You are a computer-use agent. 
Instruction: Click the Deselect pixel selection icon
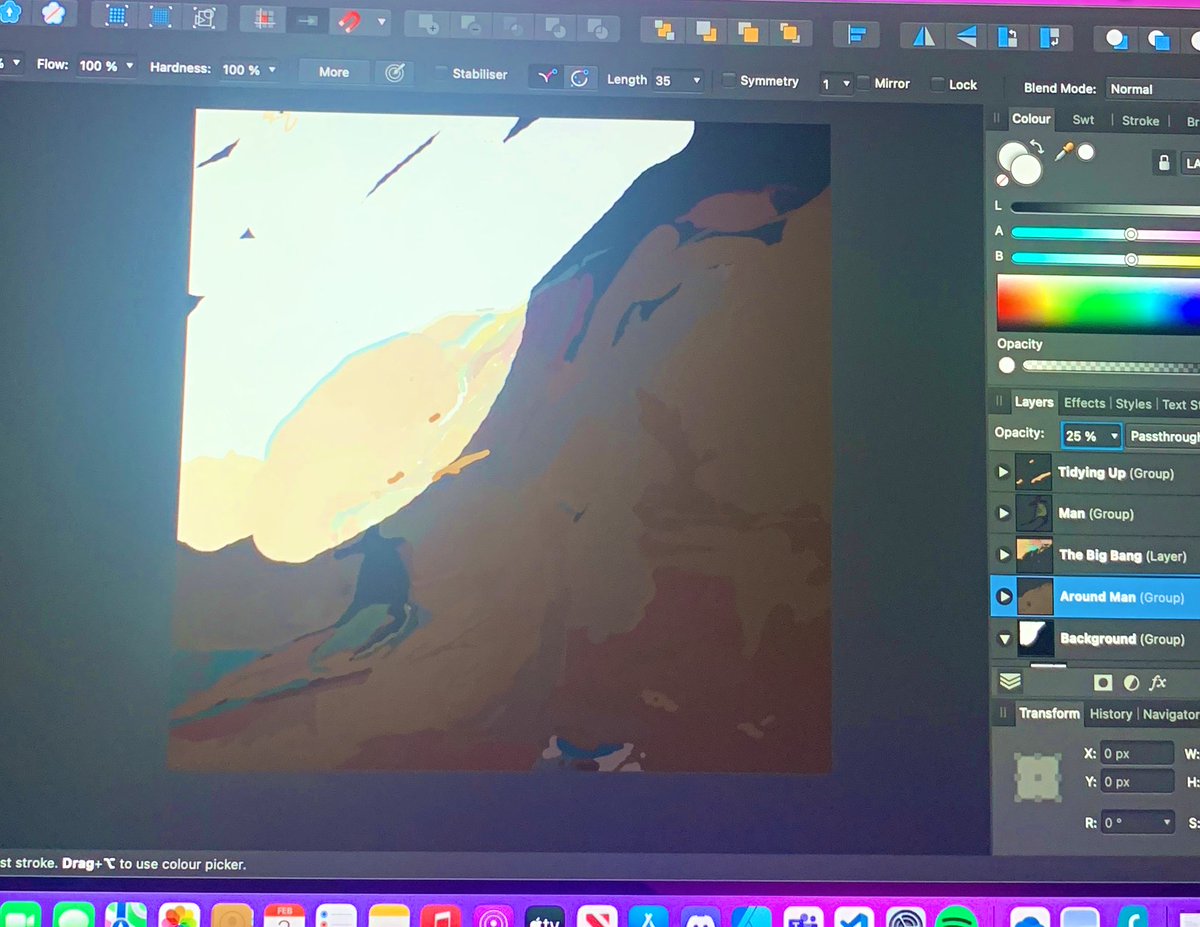click(160, 16)
